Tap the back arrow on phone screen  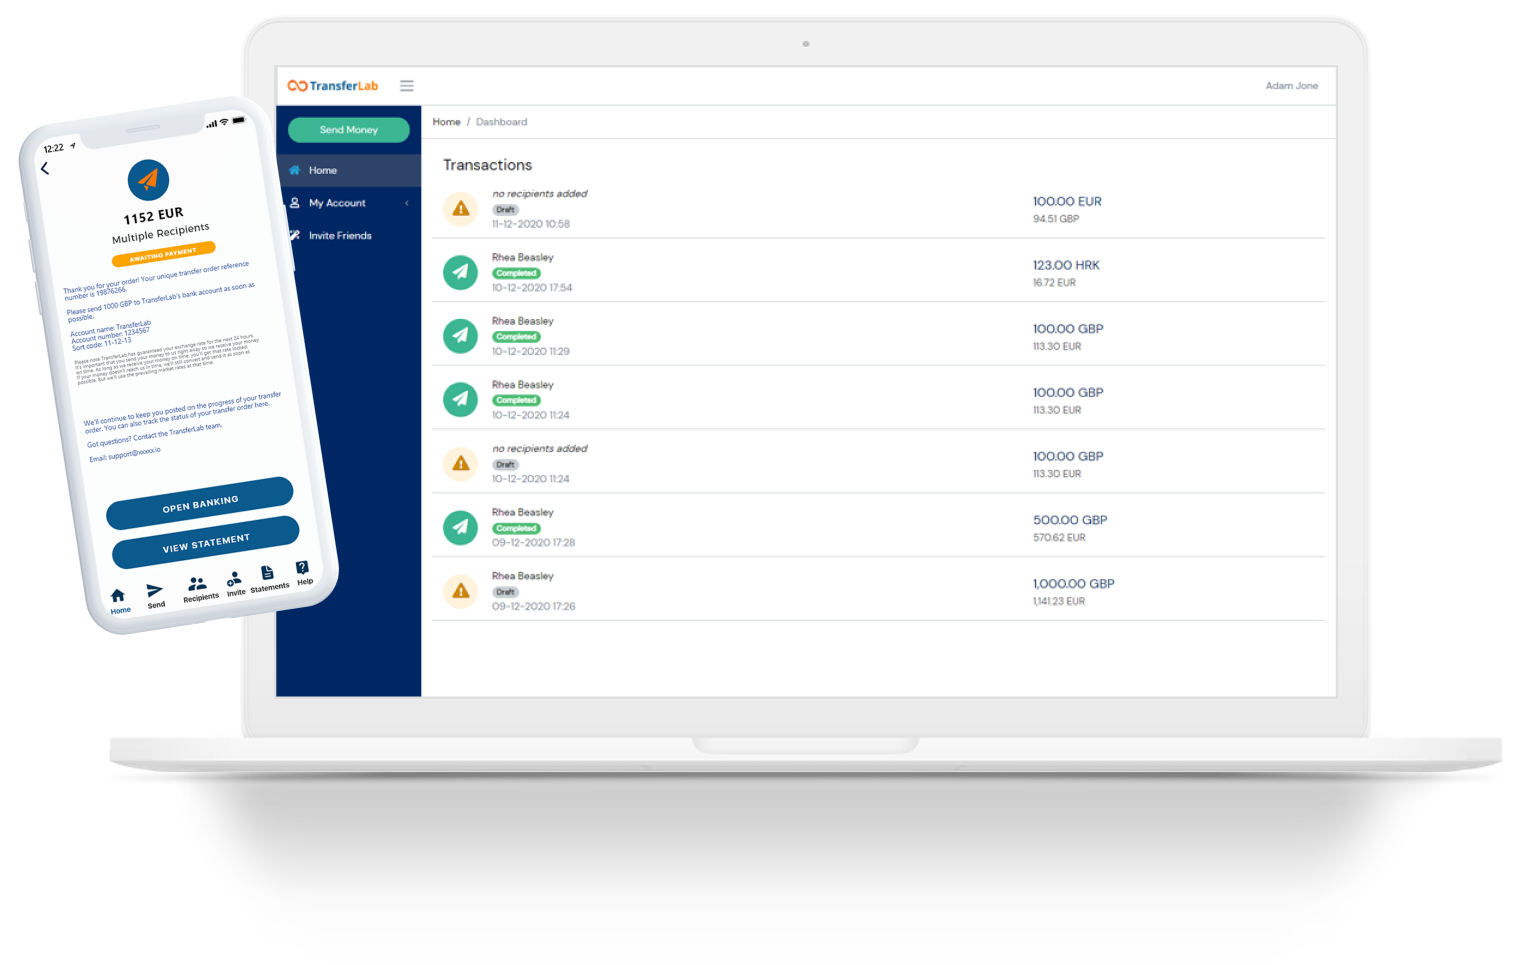click(45, 169)
